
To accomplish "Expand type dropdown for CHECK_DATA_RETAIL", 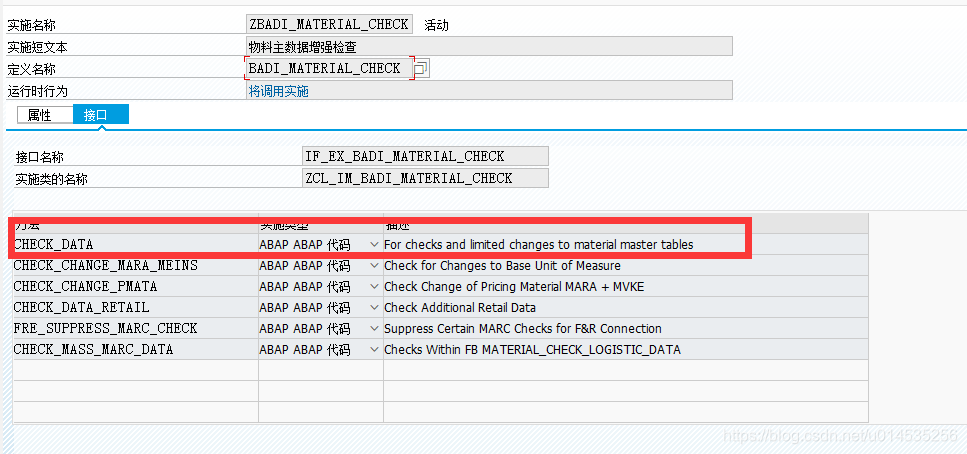I will click(374, 308).
